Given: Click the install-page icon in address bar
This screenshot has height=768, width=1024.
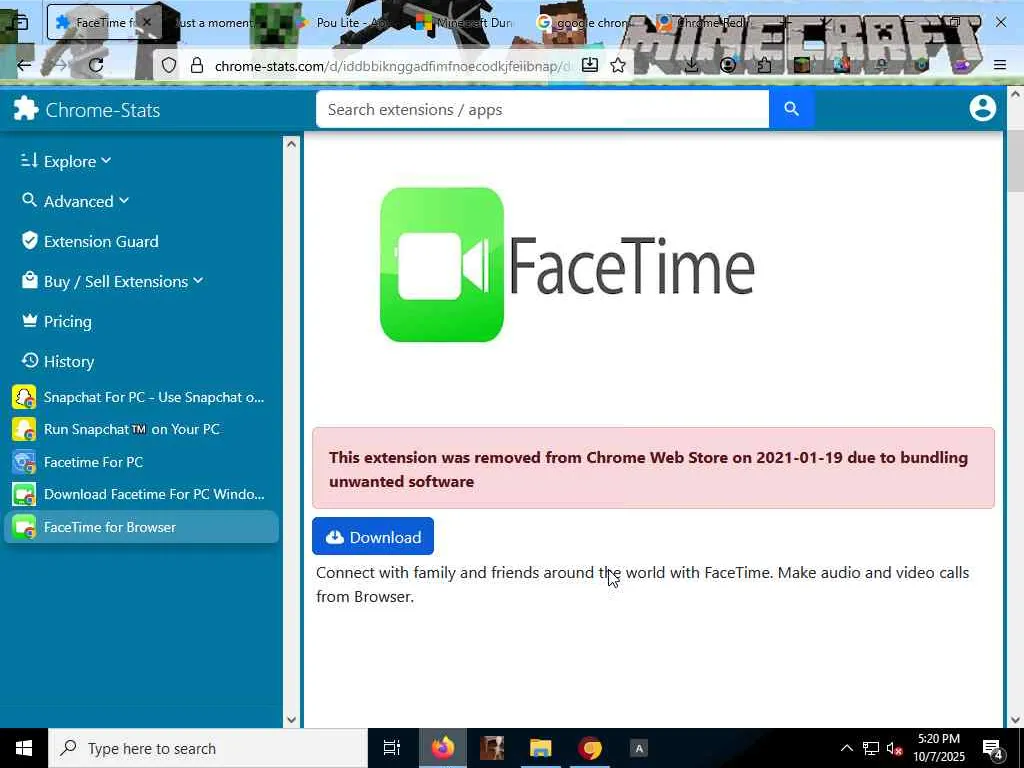Looking at the screenshot, I should point(590,65).
